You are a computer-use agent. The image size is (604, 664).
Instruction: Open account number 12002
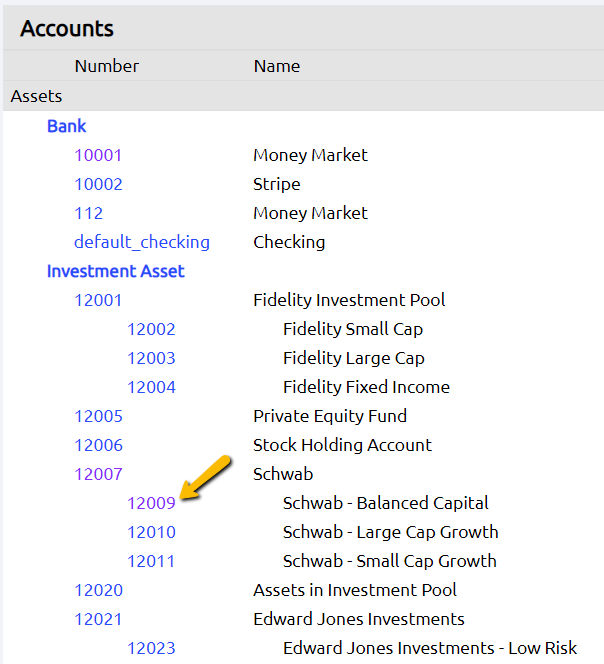[151, 329]
